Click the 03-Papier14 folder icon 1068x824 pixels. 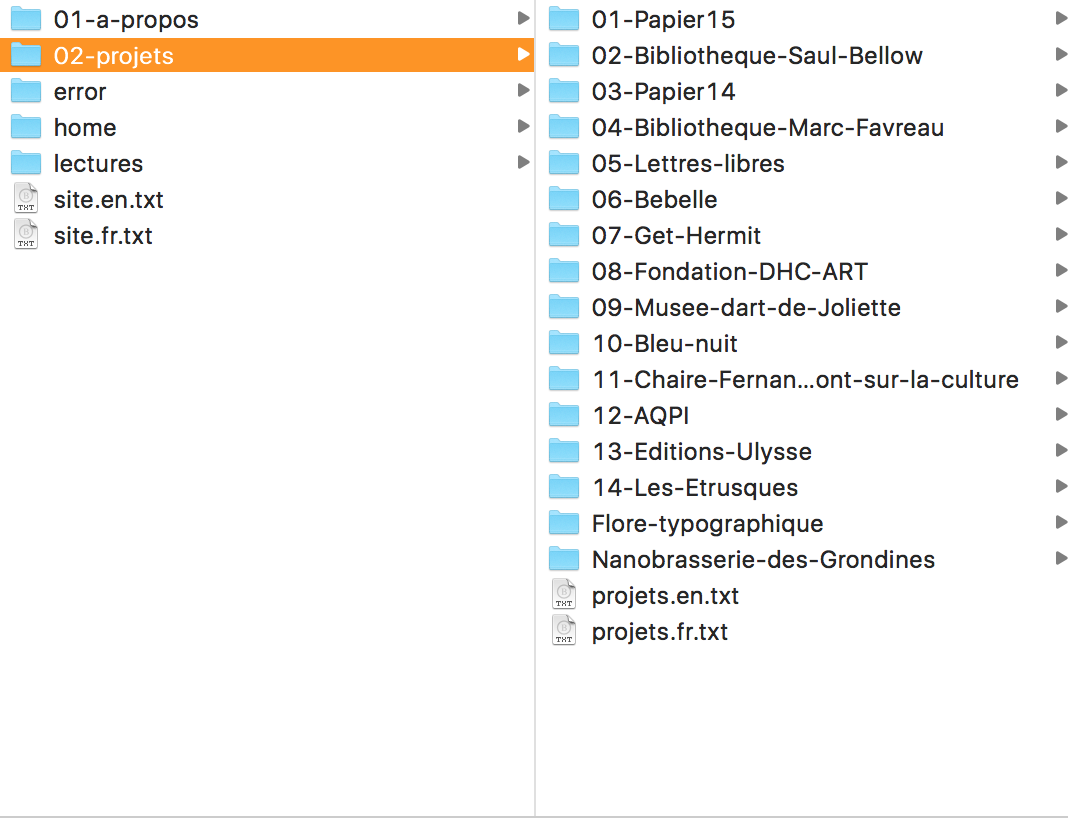(x=564, y=91)
